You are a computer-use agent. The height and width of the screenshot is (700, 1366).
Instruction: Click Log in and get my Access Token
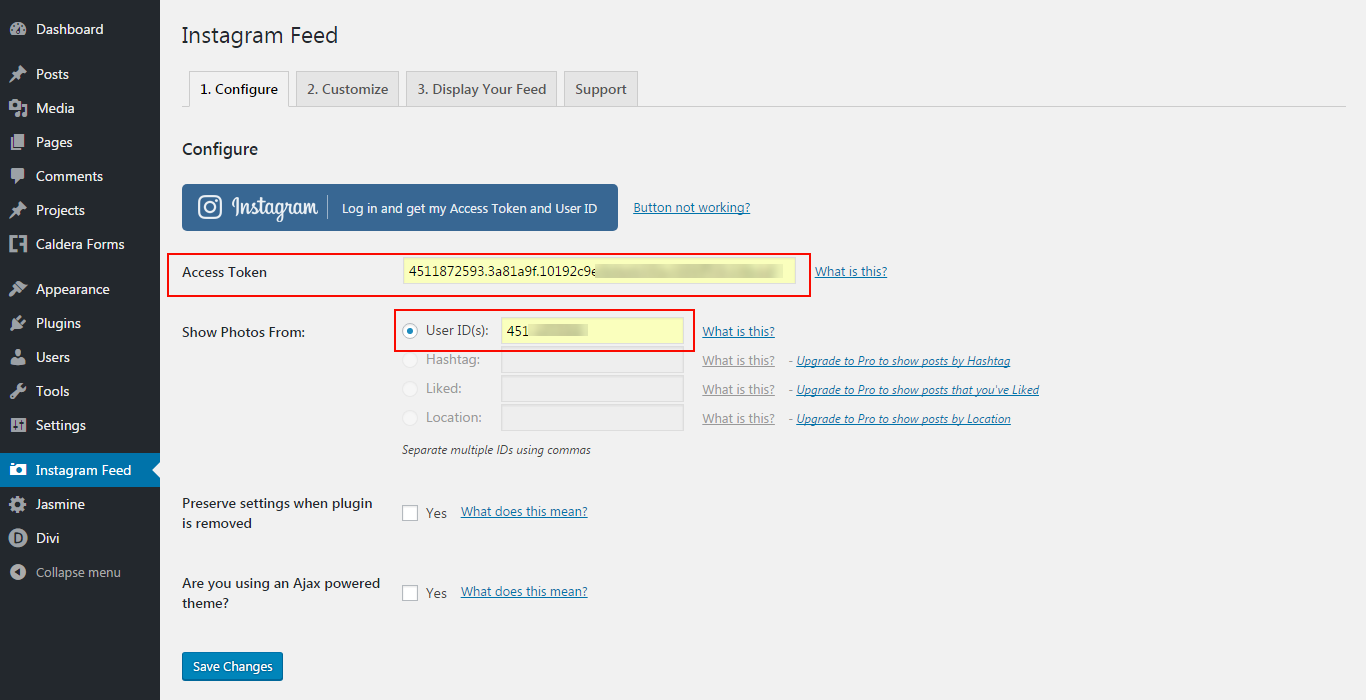400,207
